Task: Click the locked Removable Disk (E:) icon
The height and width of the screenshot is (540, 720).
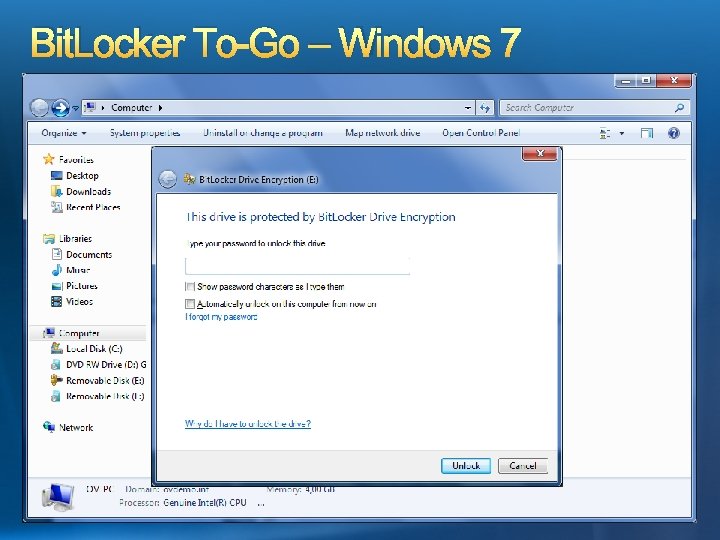Action: (56, 380)
